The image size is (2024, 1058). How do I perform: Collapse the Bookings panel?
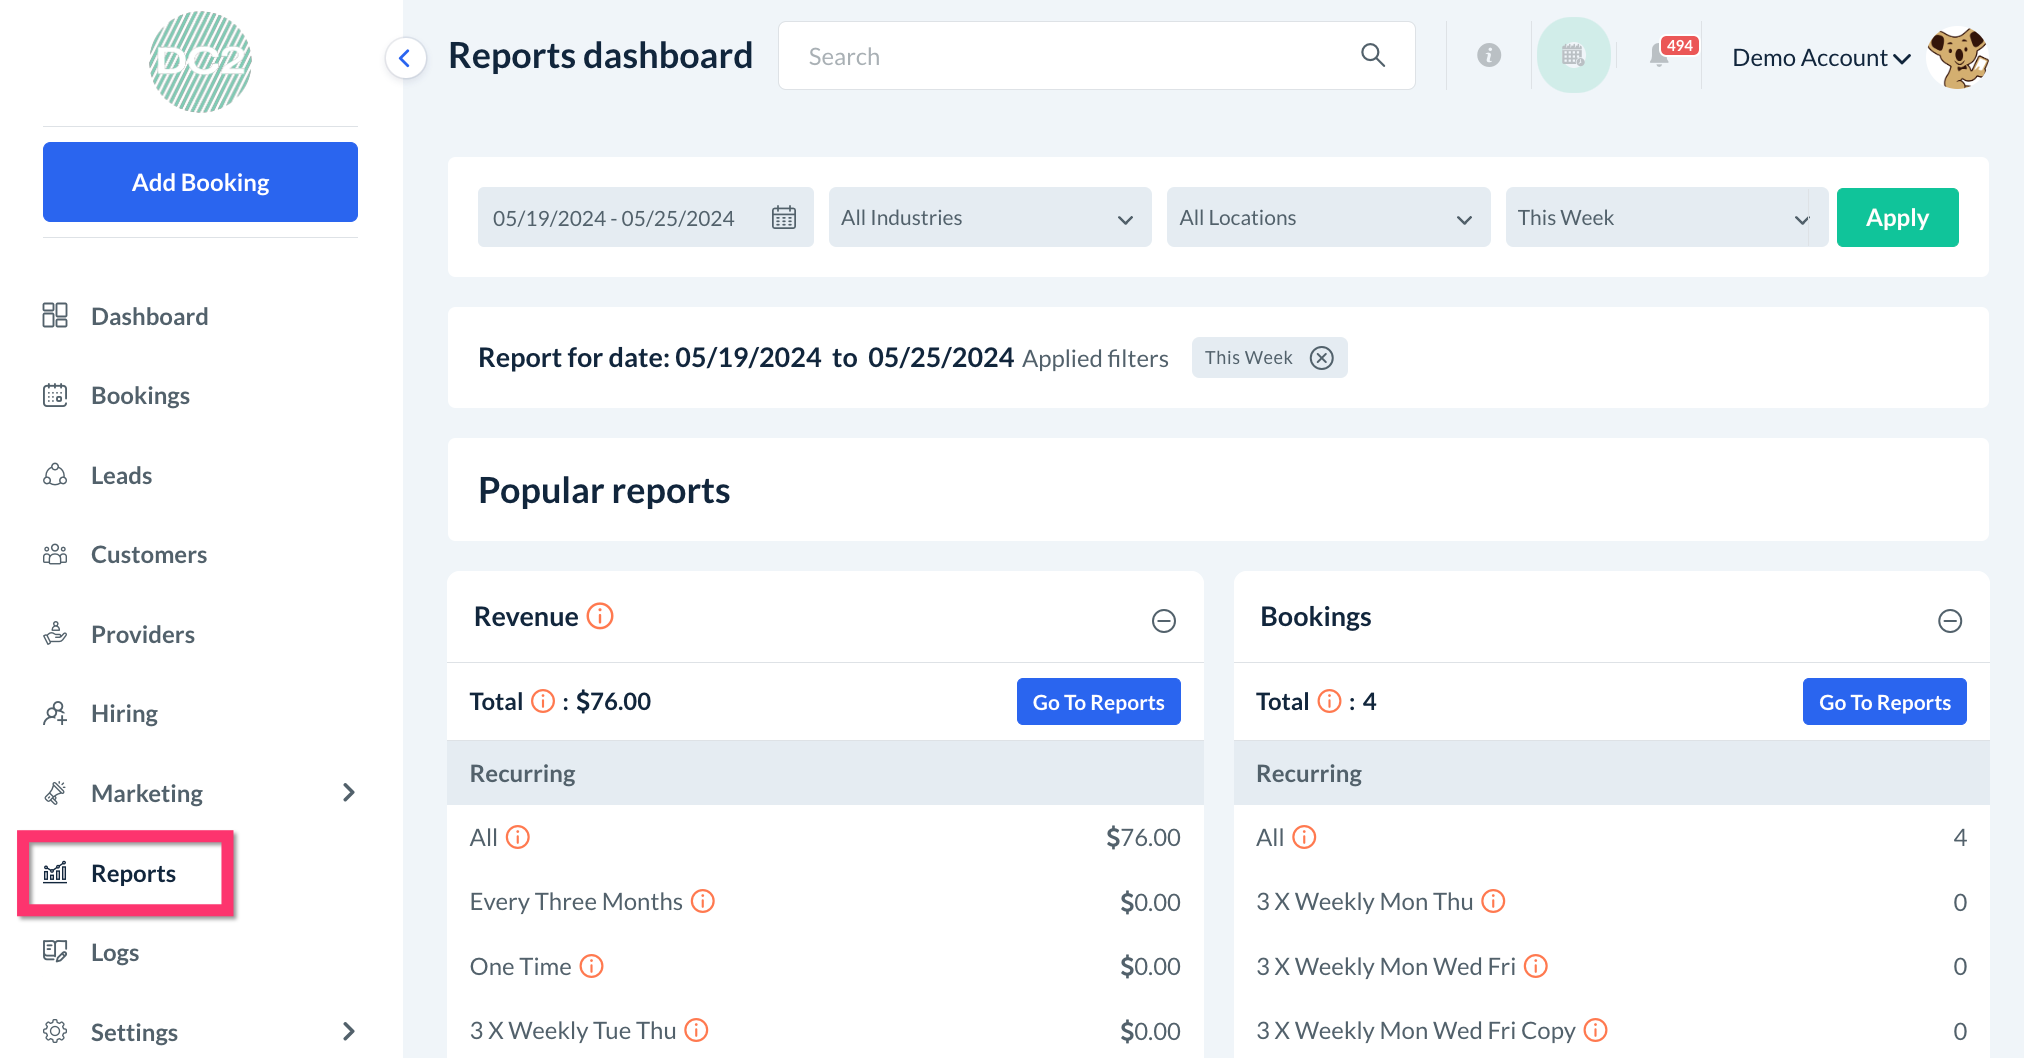pos(1949,621)
